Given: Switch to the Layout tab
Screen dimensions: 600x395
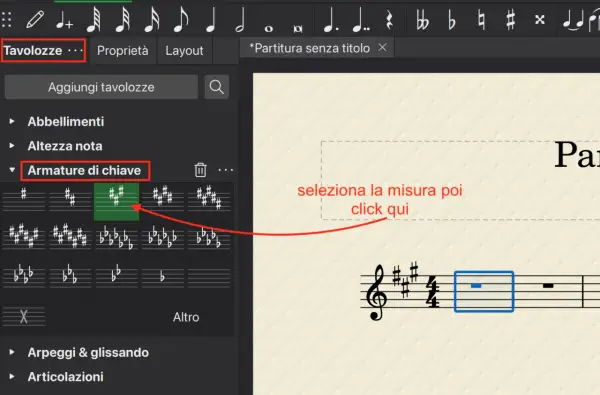Looking at the screenshot, I should pyautogui.click(x=184, y=50).
